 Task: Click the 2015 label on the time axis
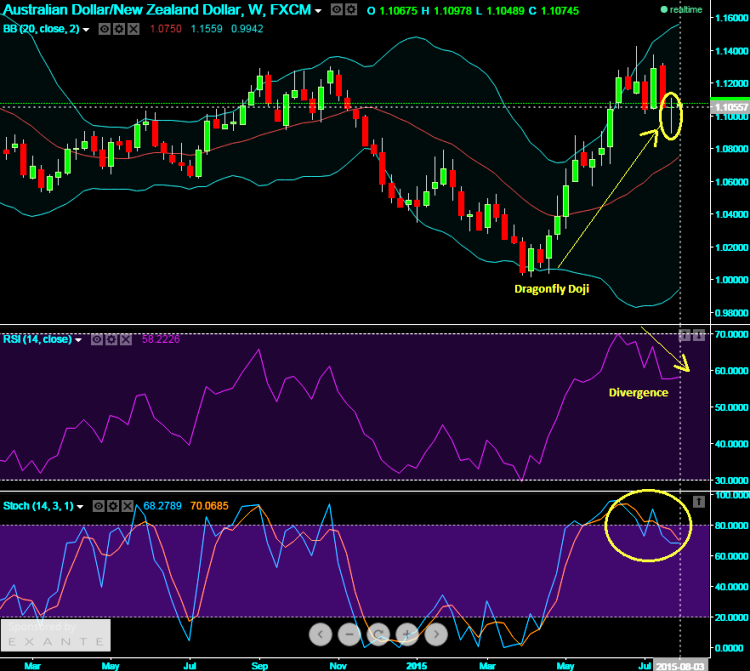pyautogui.click(x=416, y=666)
